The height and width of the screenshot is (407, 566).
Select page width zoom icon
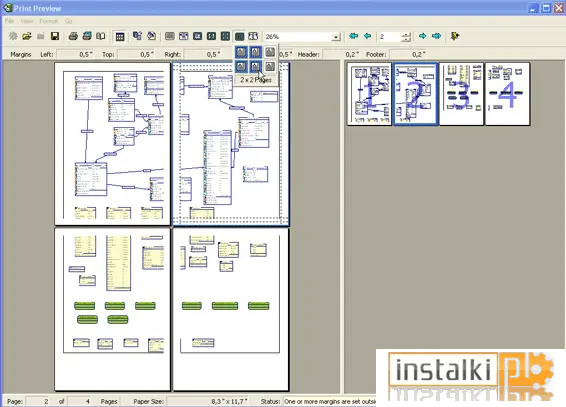183,36
